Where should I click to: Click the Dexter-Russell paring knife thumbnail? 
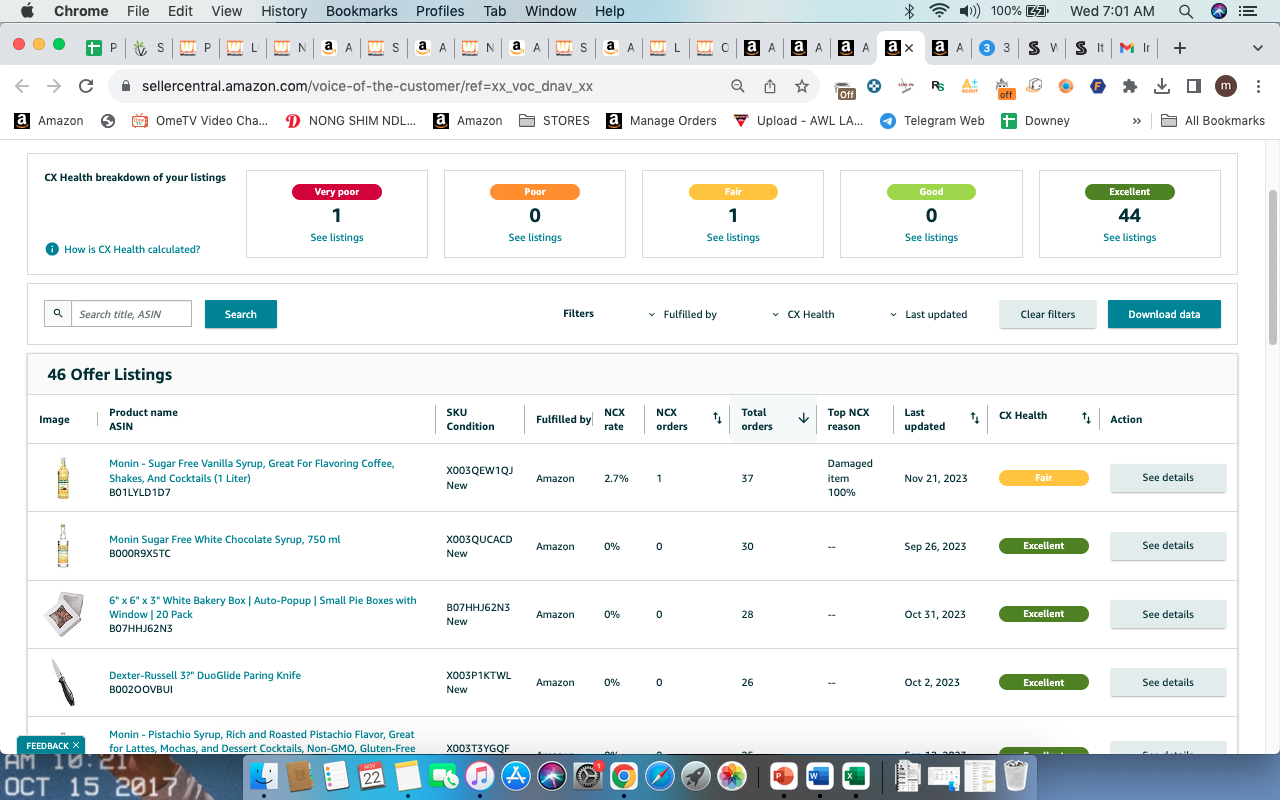[63, 682]
